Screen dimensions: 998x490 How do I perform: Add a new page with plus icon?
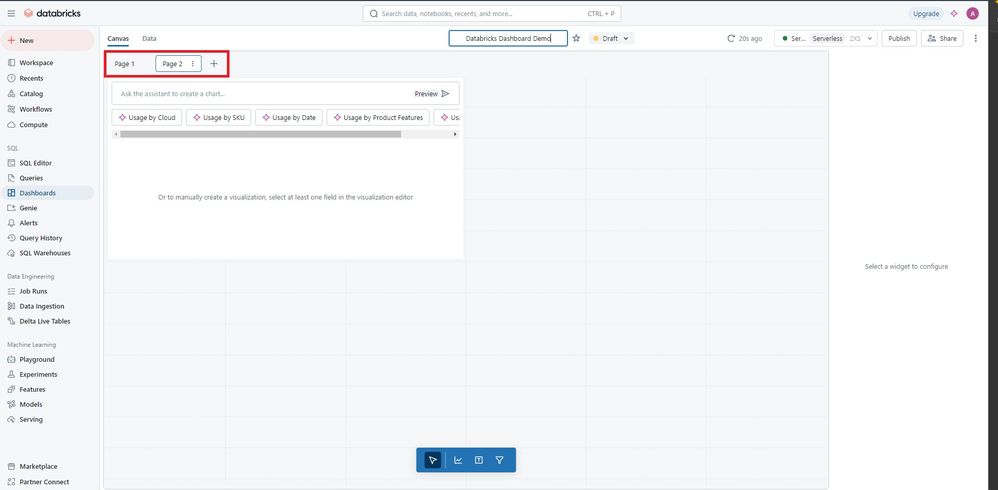(214, 64)
